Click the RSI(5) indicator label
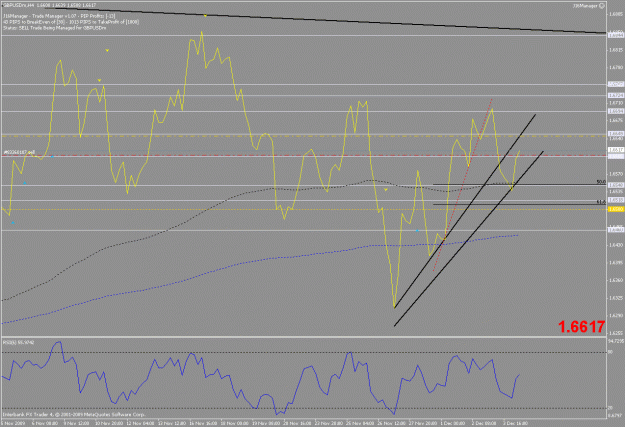 point(19,342)
